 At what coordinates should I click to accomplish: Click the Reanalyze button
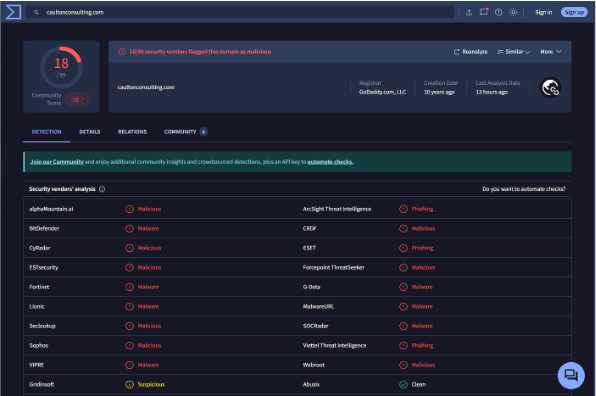pyautogui.click(x=471, y=52)
